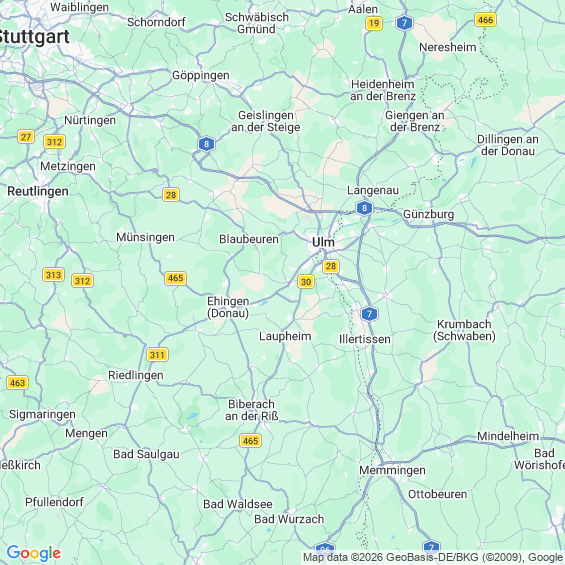The width and height of the screenshot is (565, 565).
Task: Select the Reutlingen city label
Action: pyautogui.click(x=38, y=191)
